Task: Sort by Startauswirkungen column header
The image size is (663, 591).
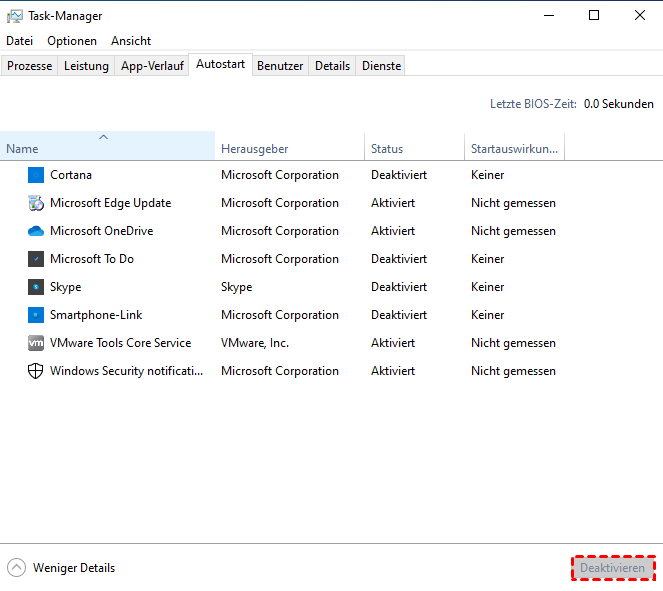Action: (514, 149)
